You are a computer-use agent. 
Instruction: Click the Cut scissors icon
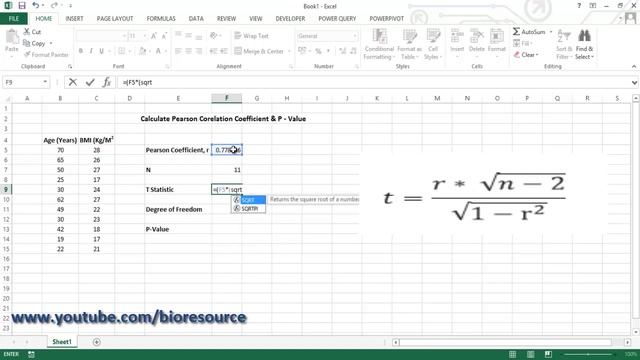pos(27,31)
